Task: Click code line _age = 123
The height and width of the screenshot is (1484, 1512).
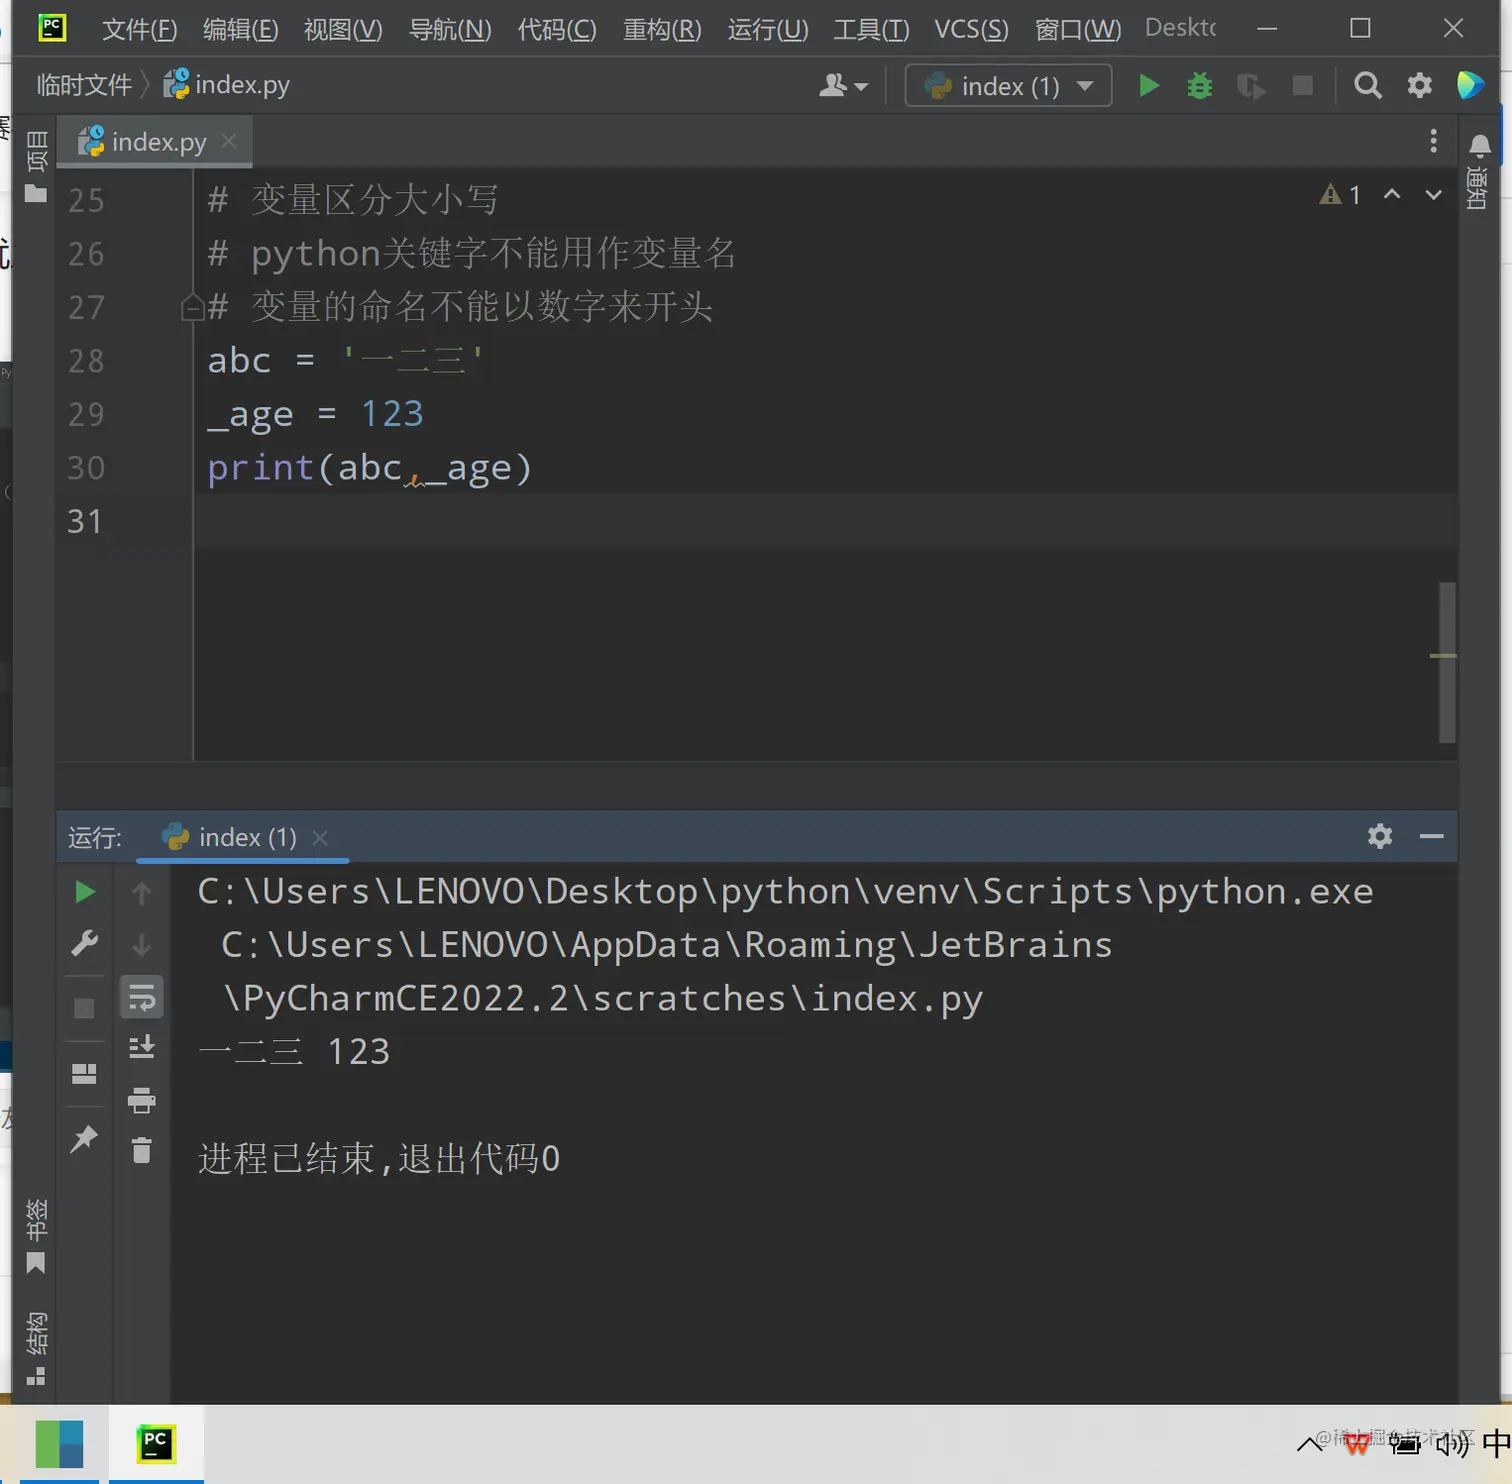Action: (x=315, y=414)
